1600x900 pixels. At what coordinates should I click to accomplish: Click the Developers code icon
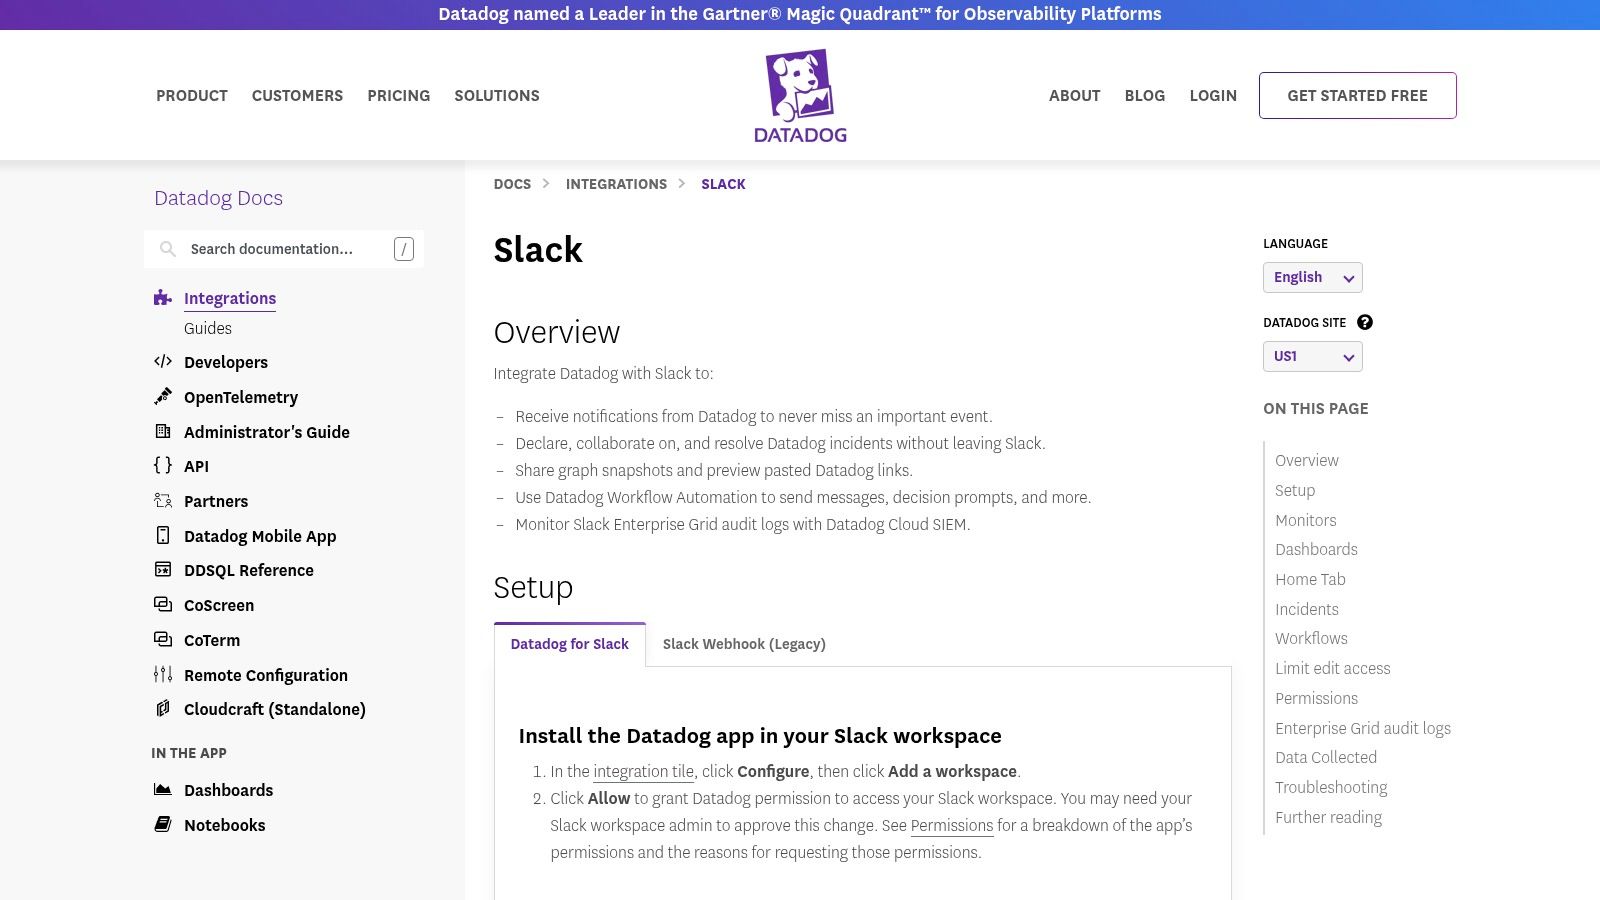point(163,362)
